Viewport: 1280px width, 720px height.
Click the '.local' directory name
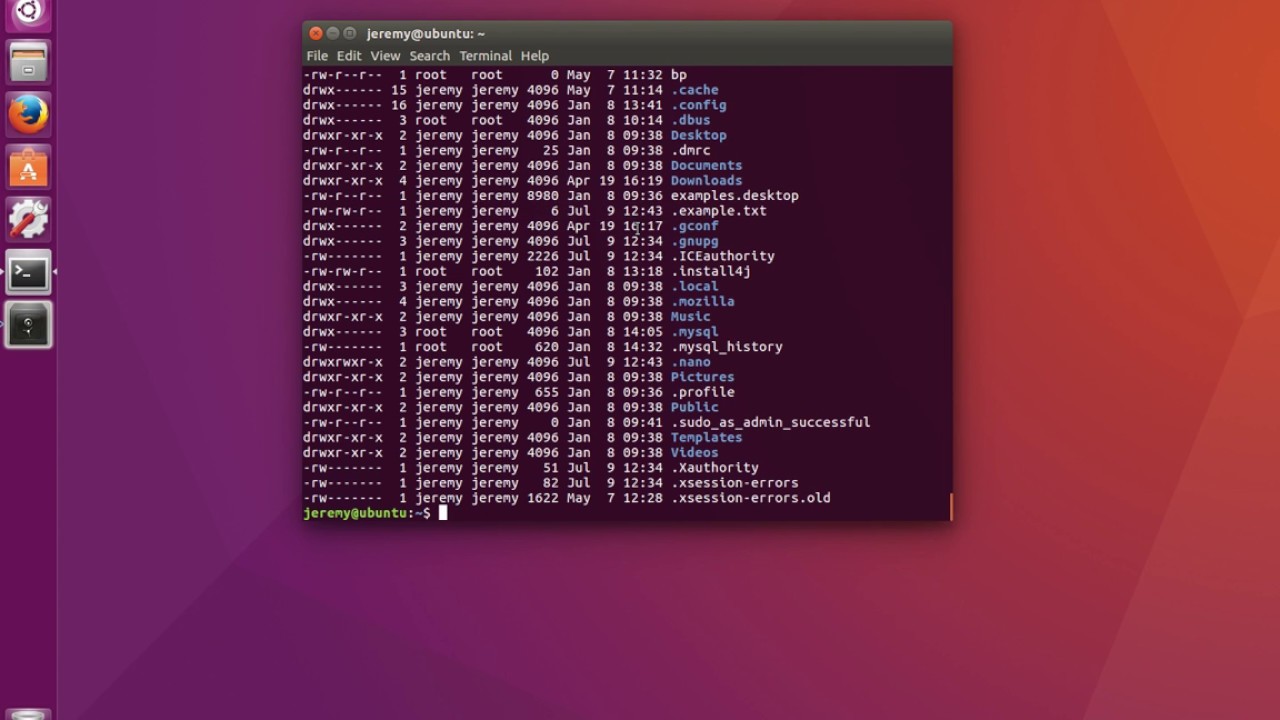(x=695, y=286)
